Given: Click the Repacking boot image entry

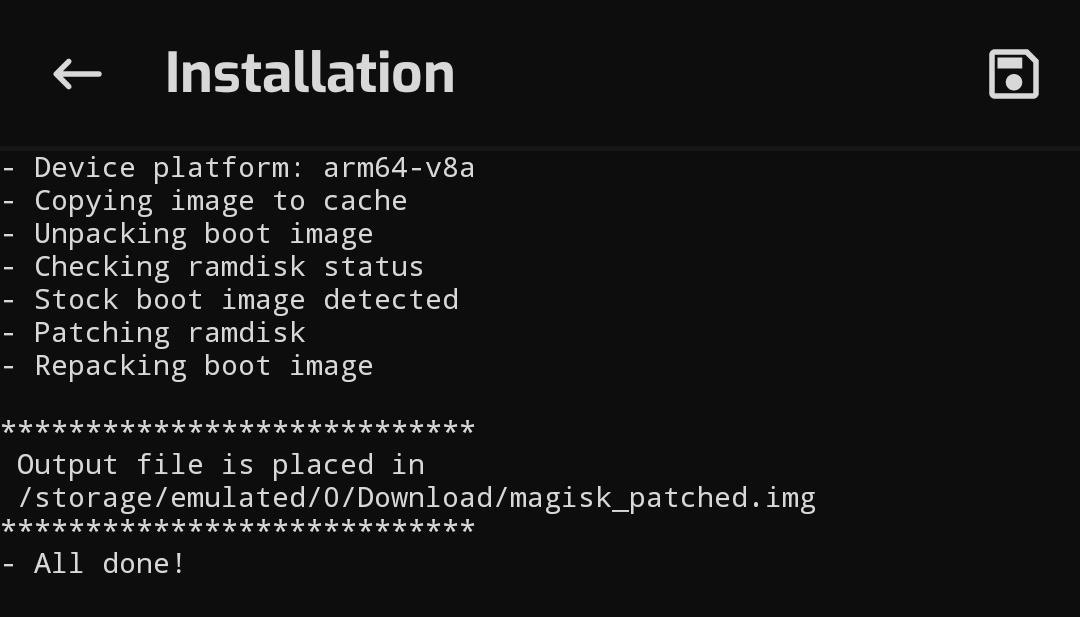Looking at the screenshot, I should pyautogui.click(x=187, y=366).
